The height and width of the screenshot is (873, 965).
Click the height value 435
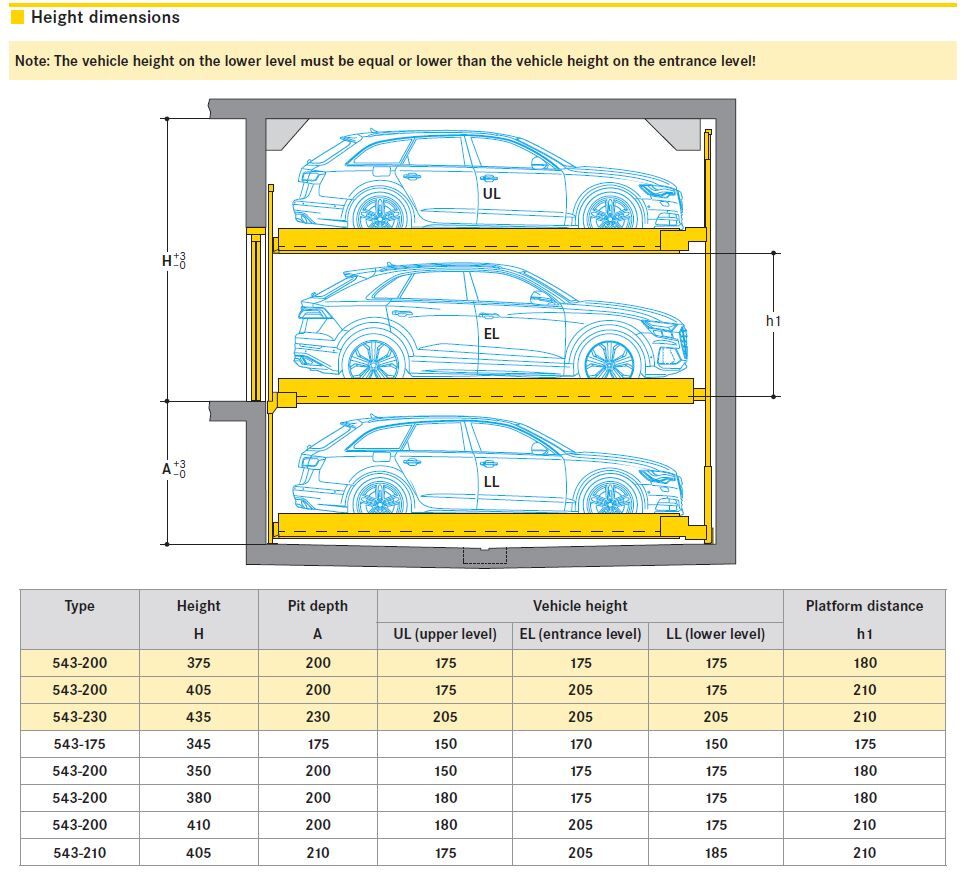point(198,717)
